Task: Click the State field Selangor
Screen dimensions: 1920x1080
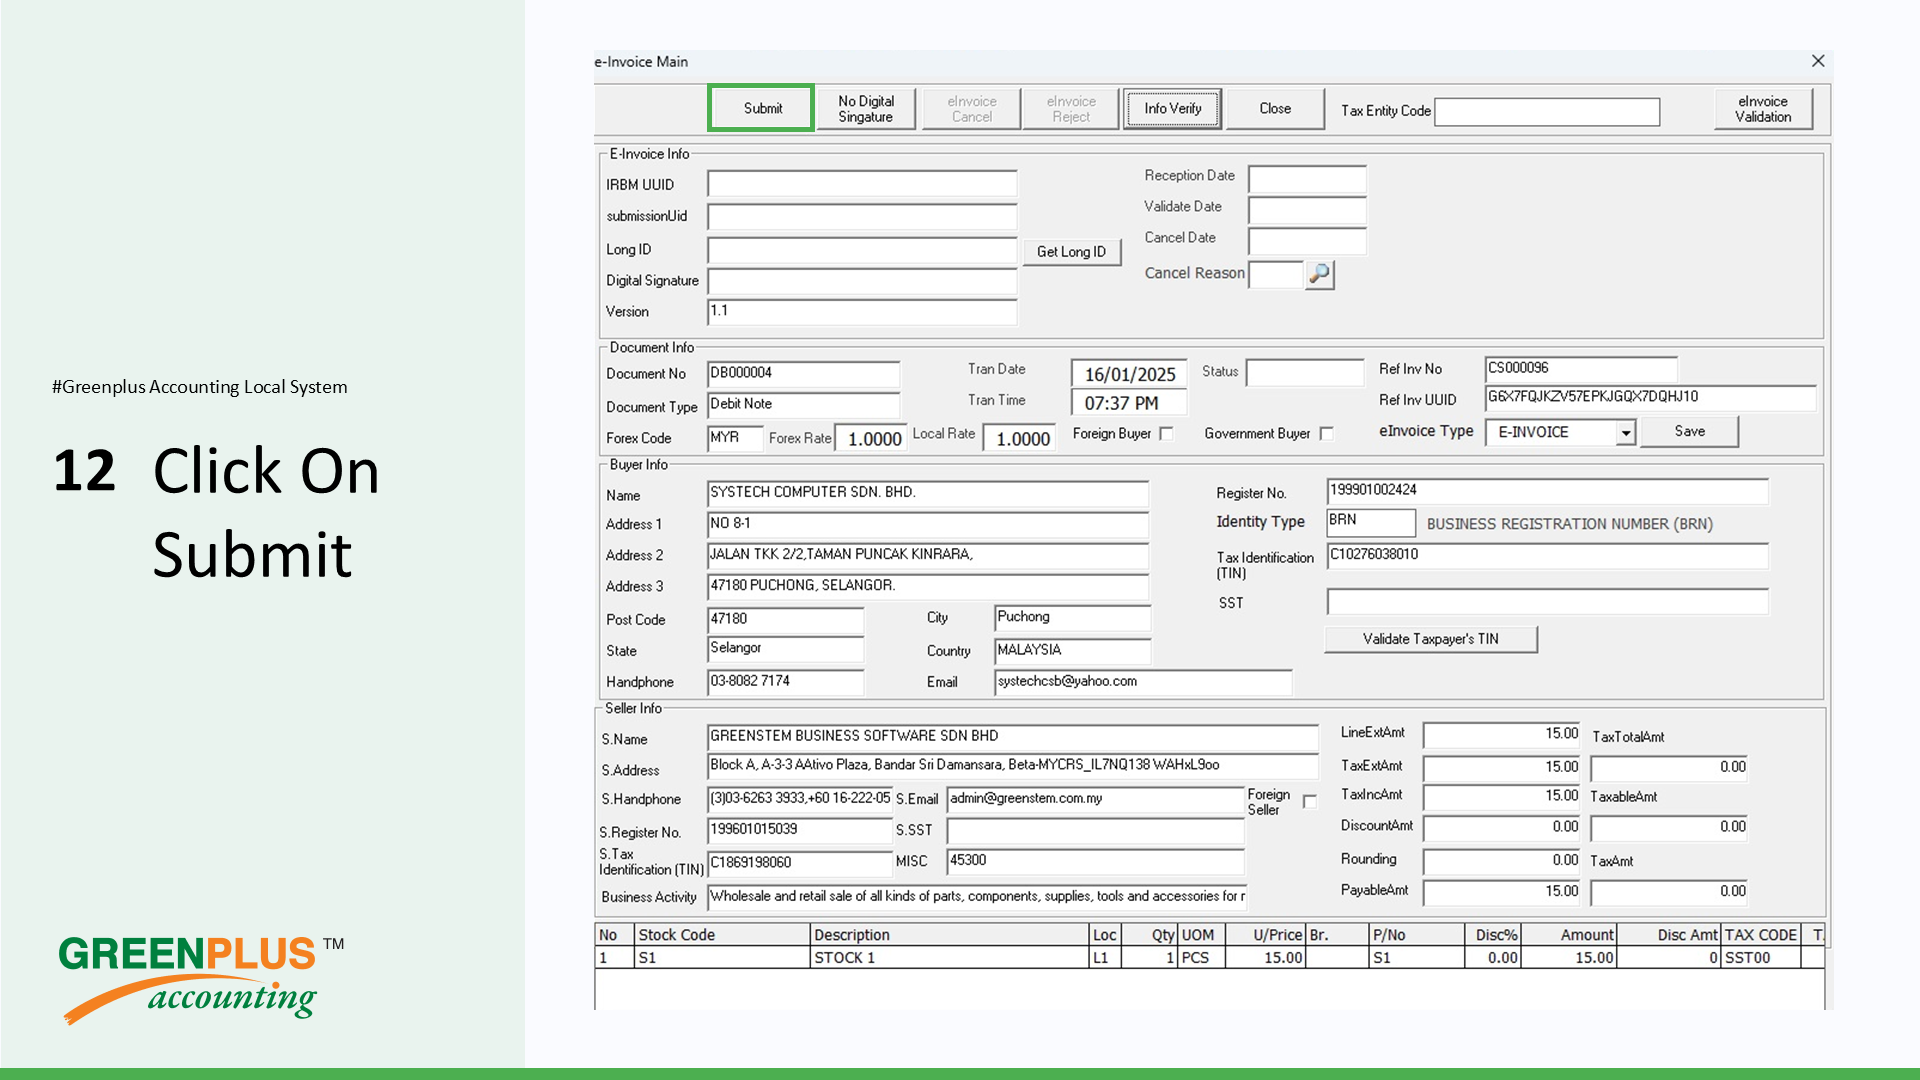Action: [x=786, y=649]
